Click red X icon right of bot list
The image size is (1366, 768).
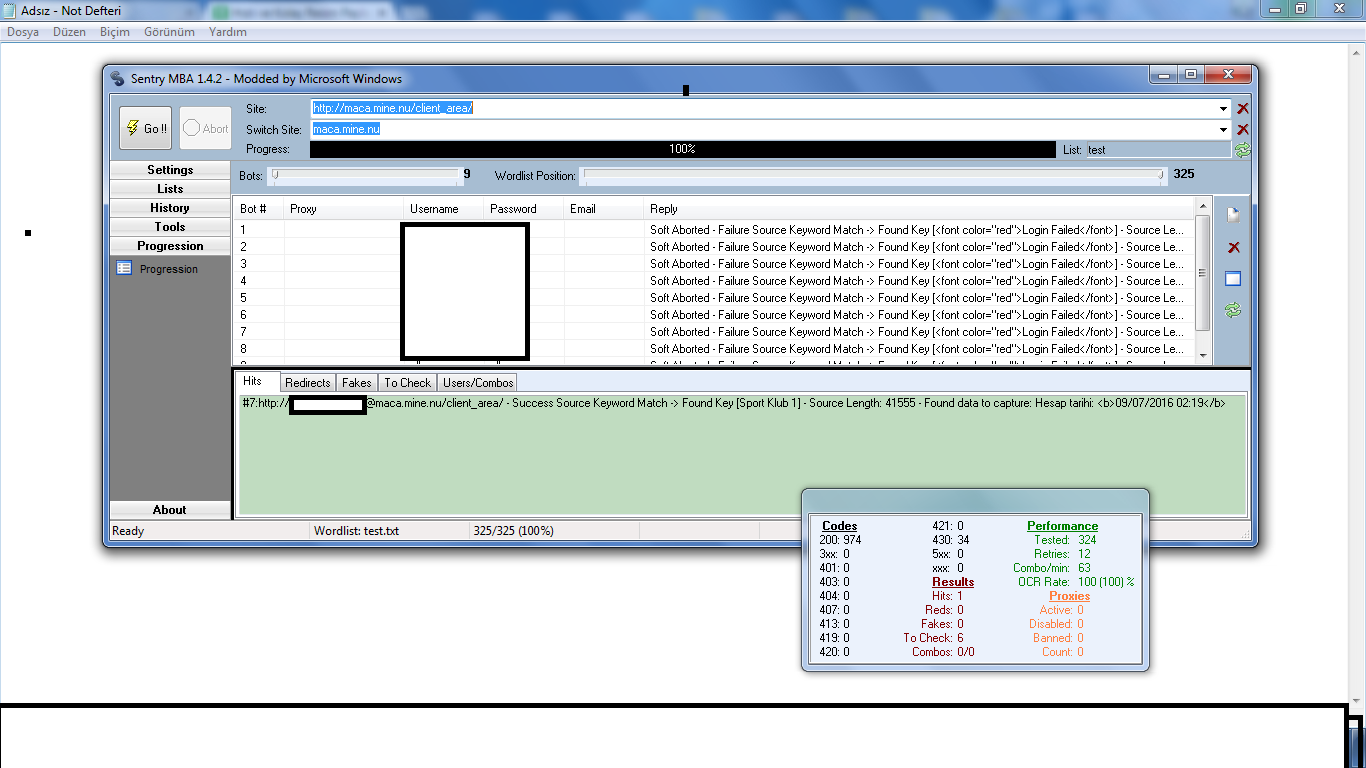tap(1233, 247)
